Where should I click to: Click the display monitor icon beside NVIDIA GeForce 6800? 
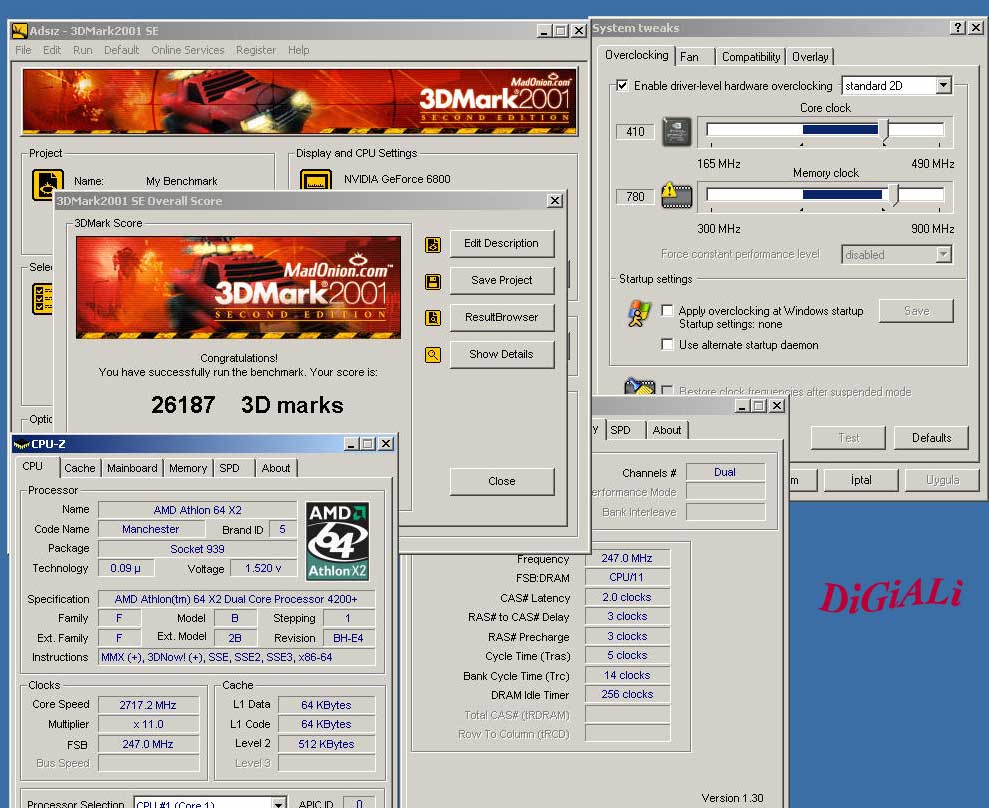315,180
